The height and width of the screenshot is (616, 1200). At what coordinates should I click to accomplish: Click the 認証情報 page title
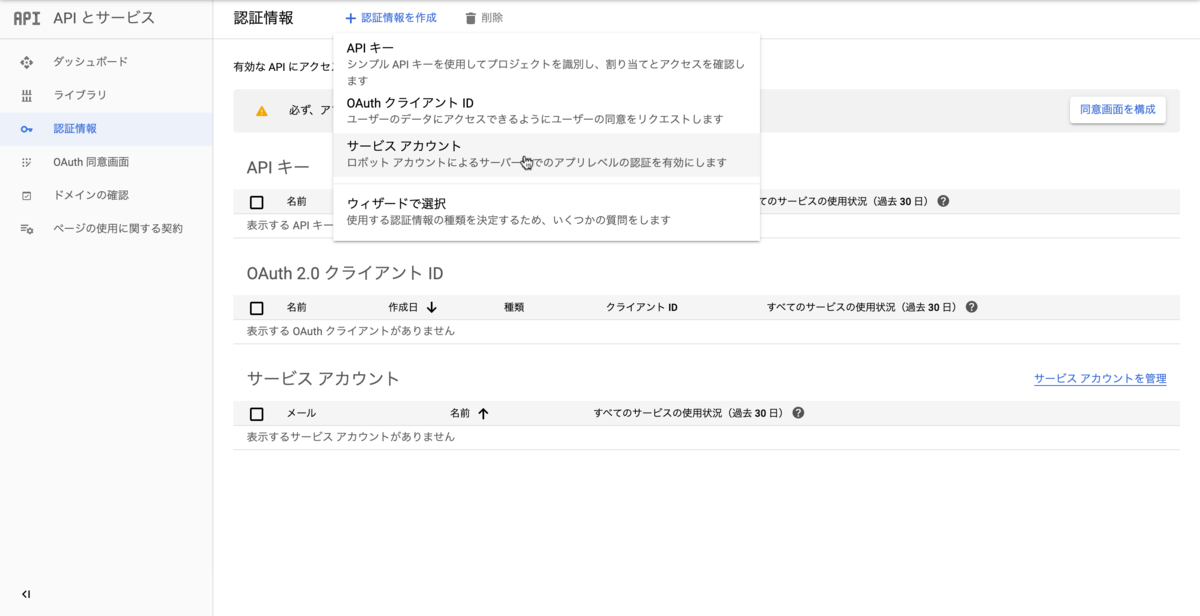coord(263,18)
